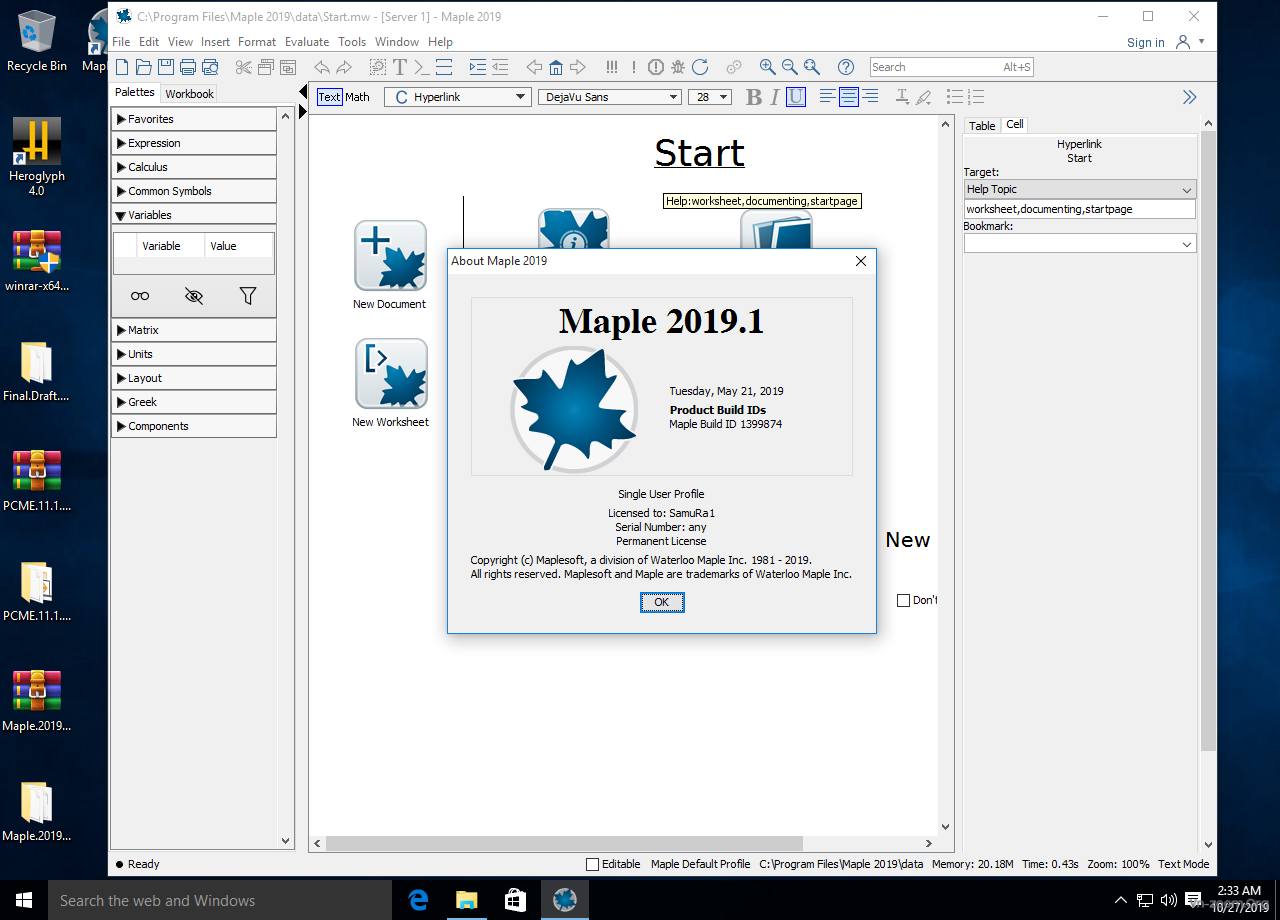
Task: Open the Format menu
Action: tap(257, 42)
